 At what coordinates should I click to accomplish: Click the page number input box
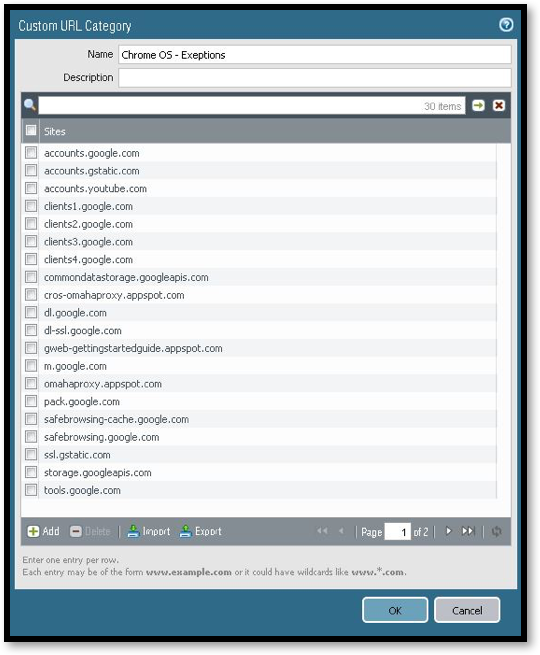pyautogui.click(x=397, y=531)
